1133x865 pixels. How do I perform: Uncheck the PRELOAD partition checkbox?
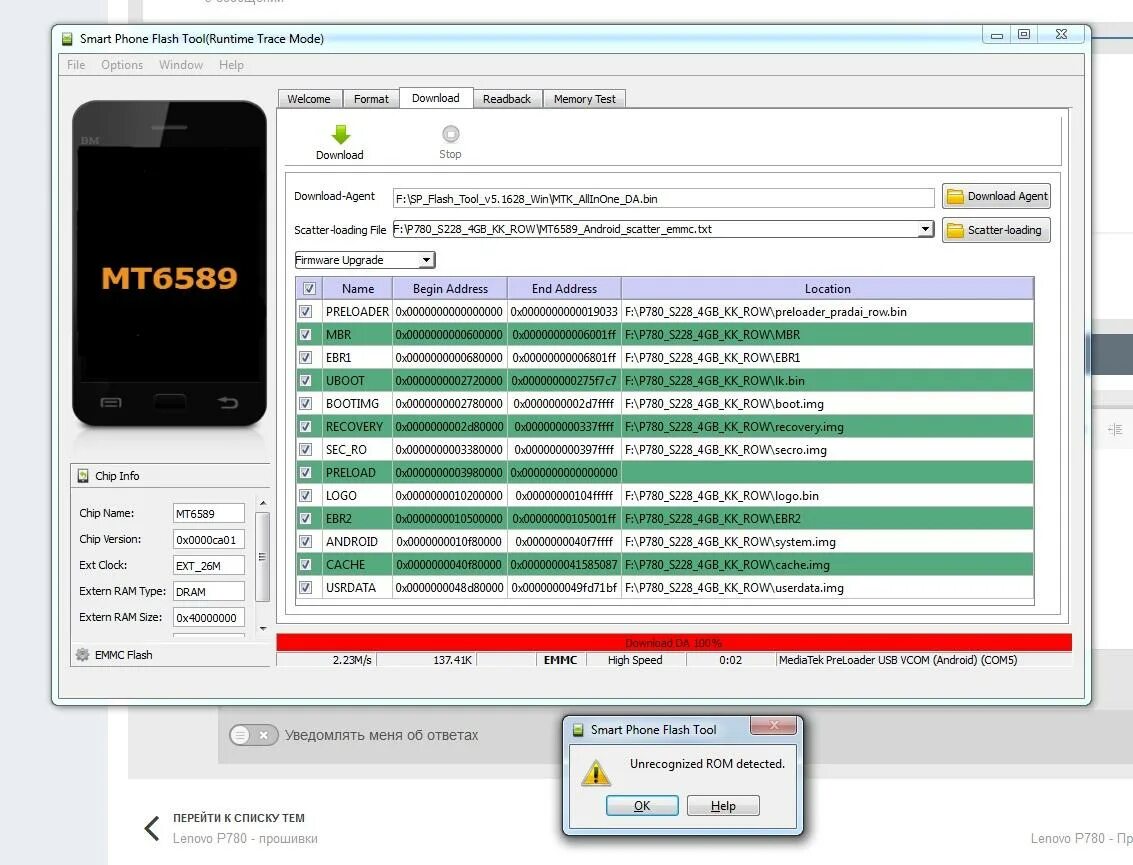[306, 473]
